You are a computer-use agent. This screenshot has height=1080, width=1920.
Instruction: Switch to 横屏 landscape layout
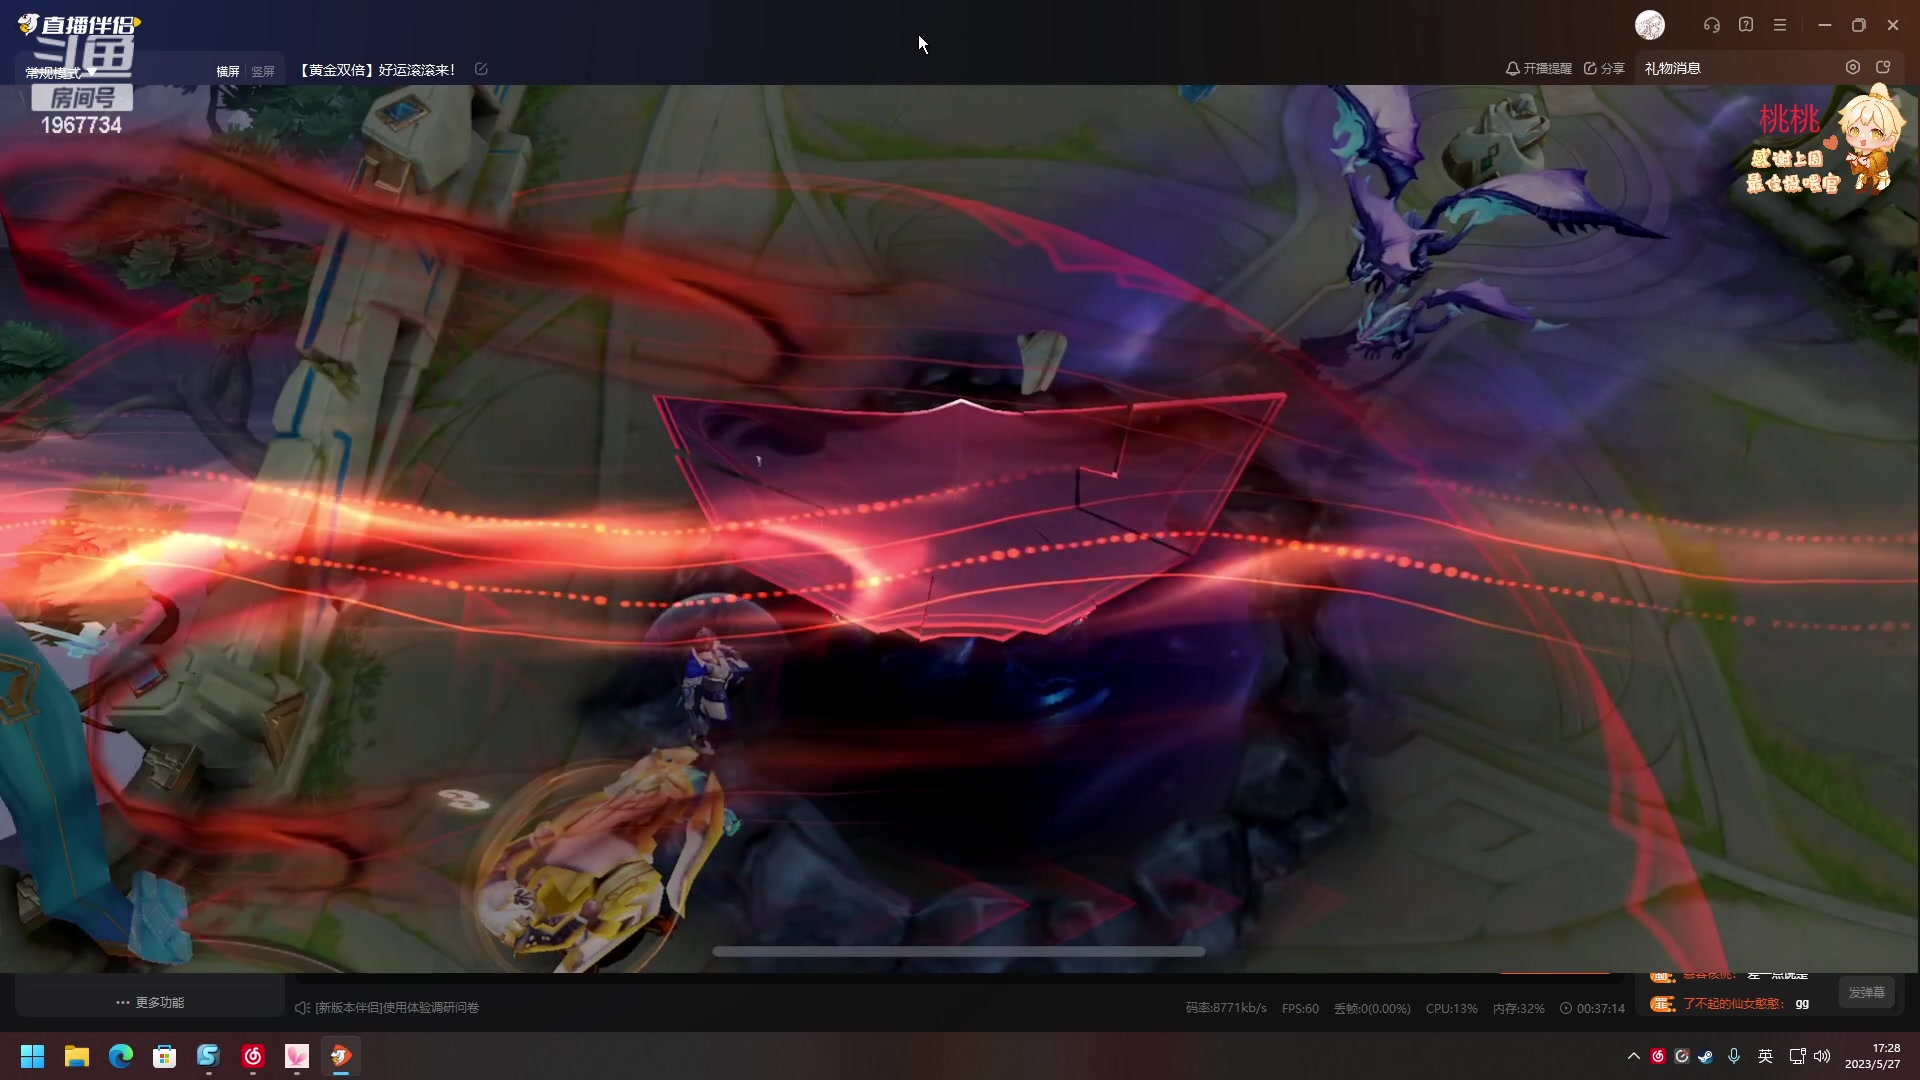(228, 71)
